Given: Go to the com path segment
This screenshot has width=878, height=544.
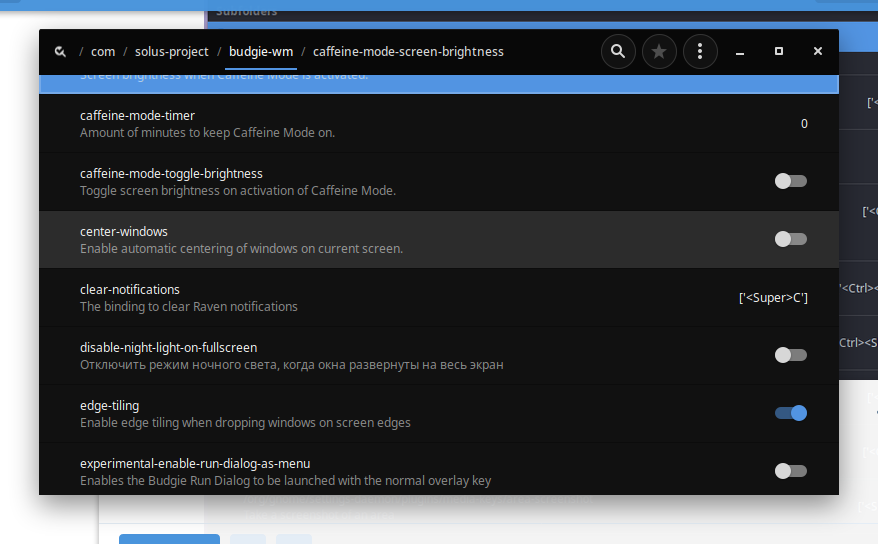Looking at the screenshot, I should click(103, 52).
